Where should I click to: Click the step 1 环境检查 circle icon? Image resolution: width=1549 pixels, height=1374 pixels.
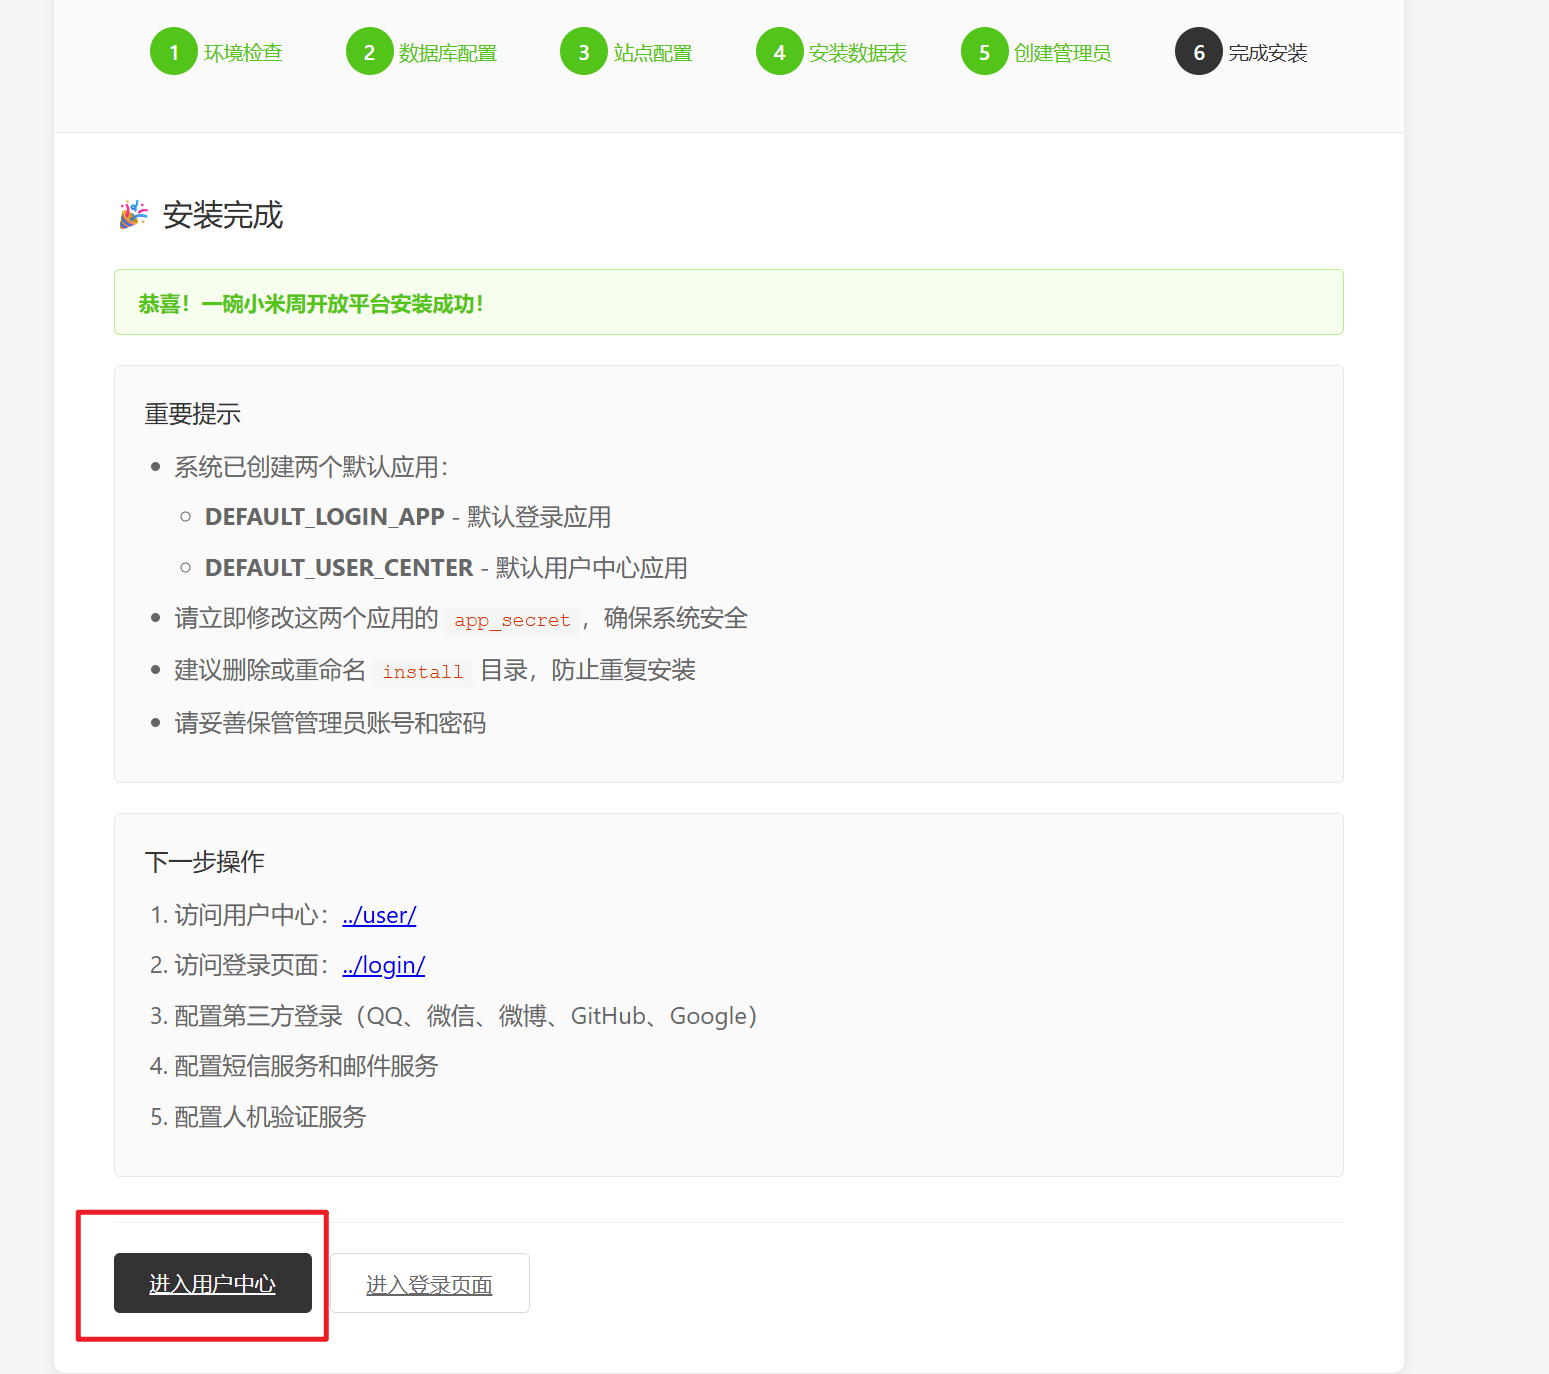(x=173, y=51)
